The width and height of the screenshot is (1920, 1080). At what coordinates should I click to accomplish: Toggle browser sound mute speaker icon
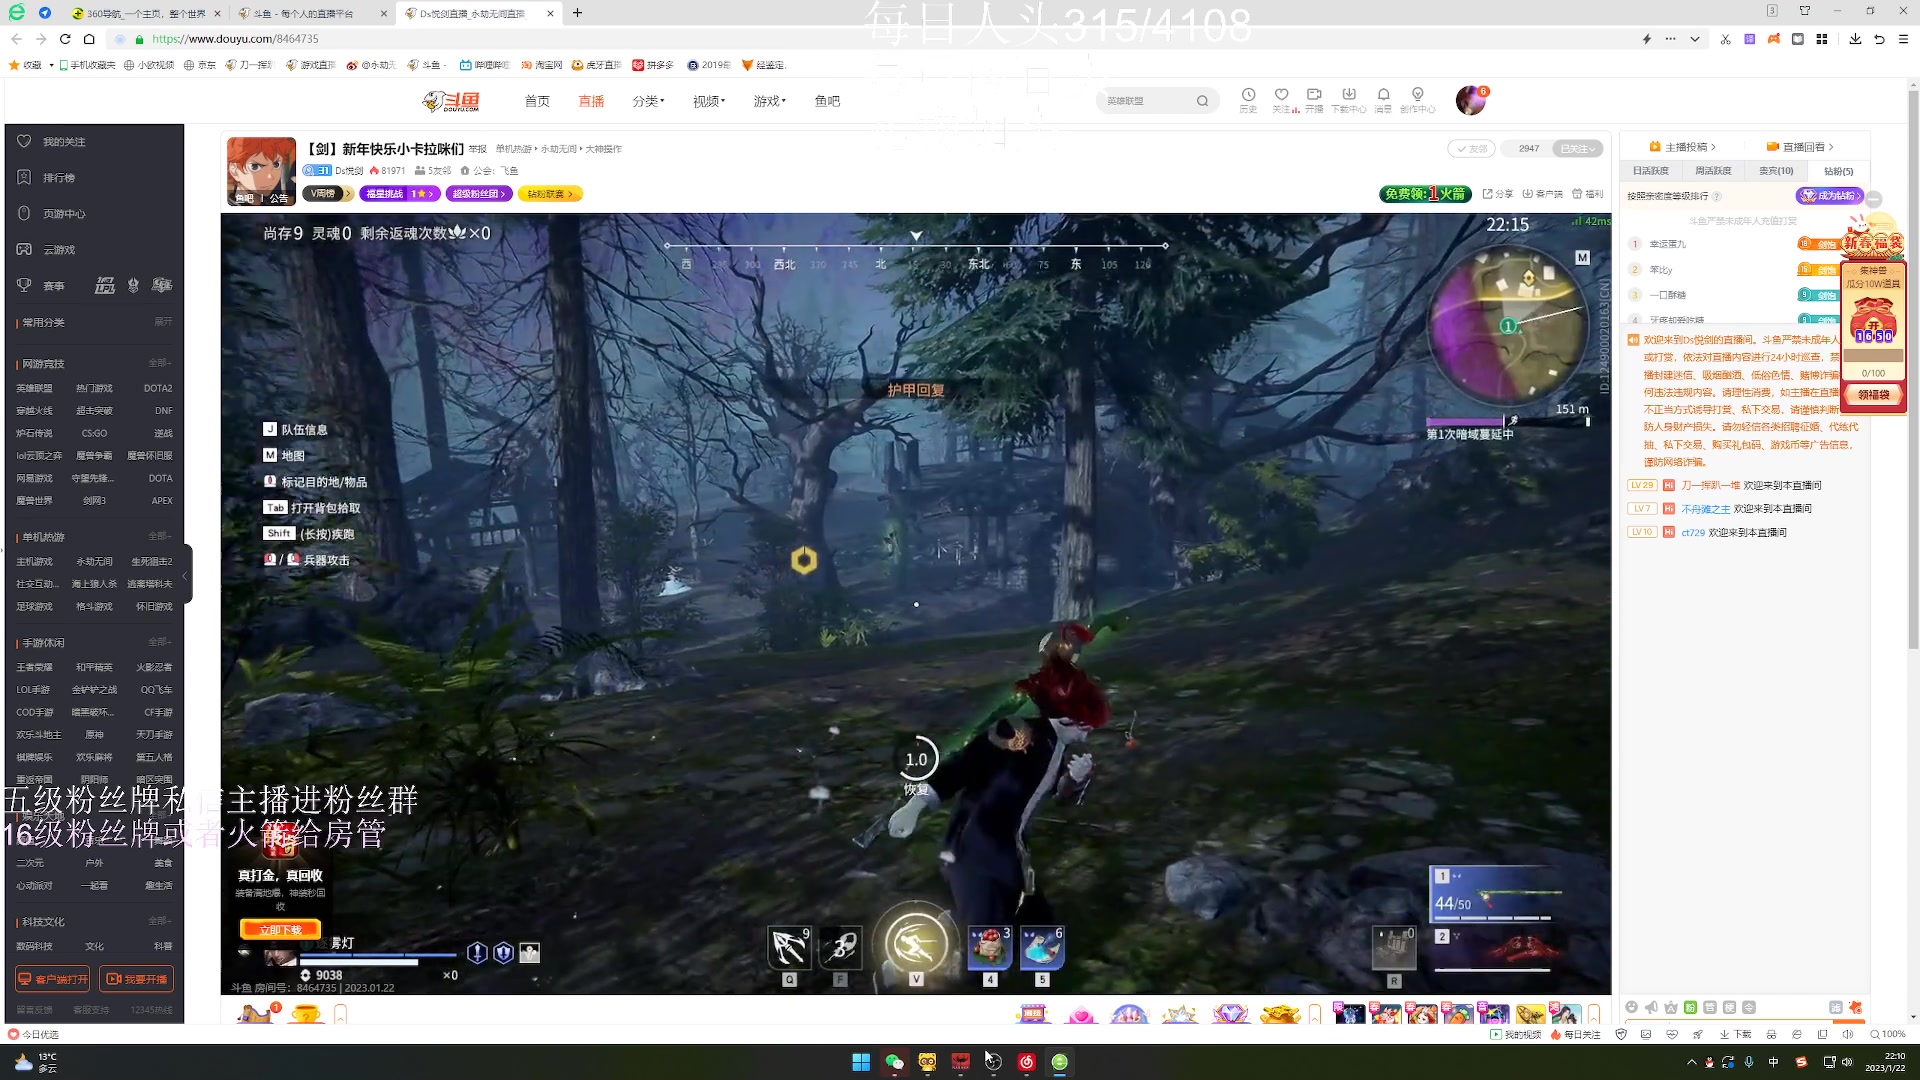pyautogui.click(x=1847, y=1034)
